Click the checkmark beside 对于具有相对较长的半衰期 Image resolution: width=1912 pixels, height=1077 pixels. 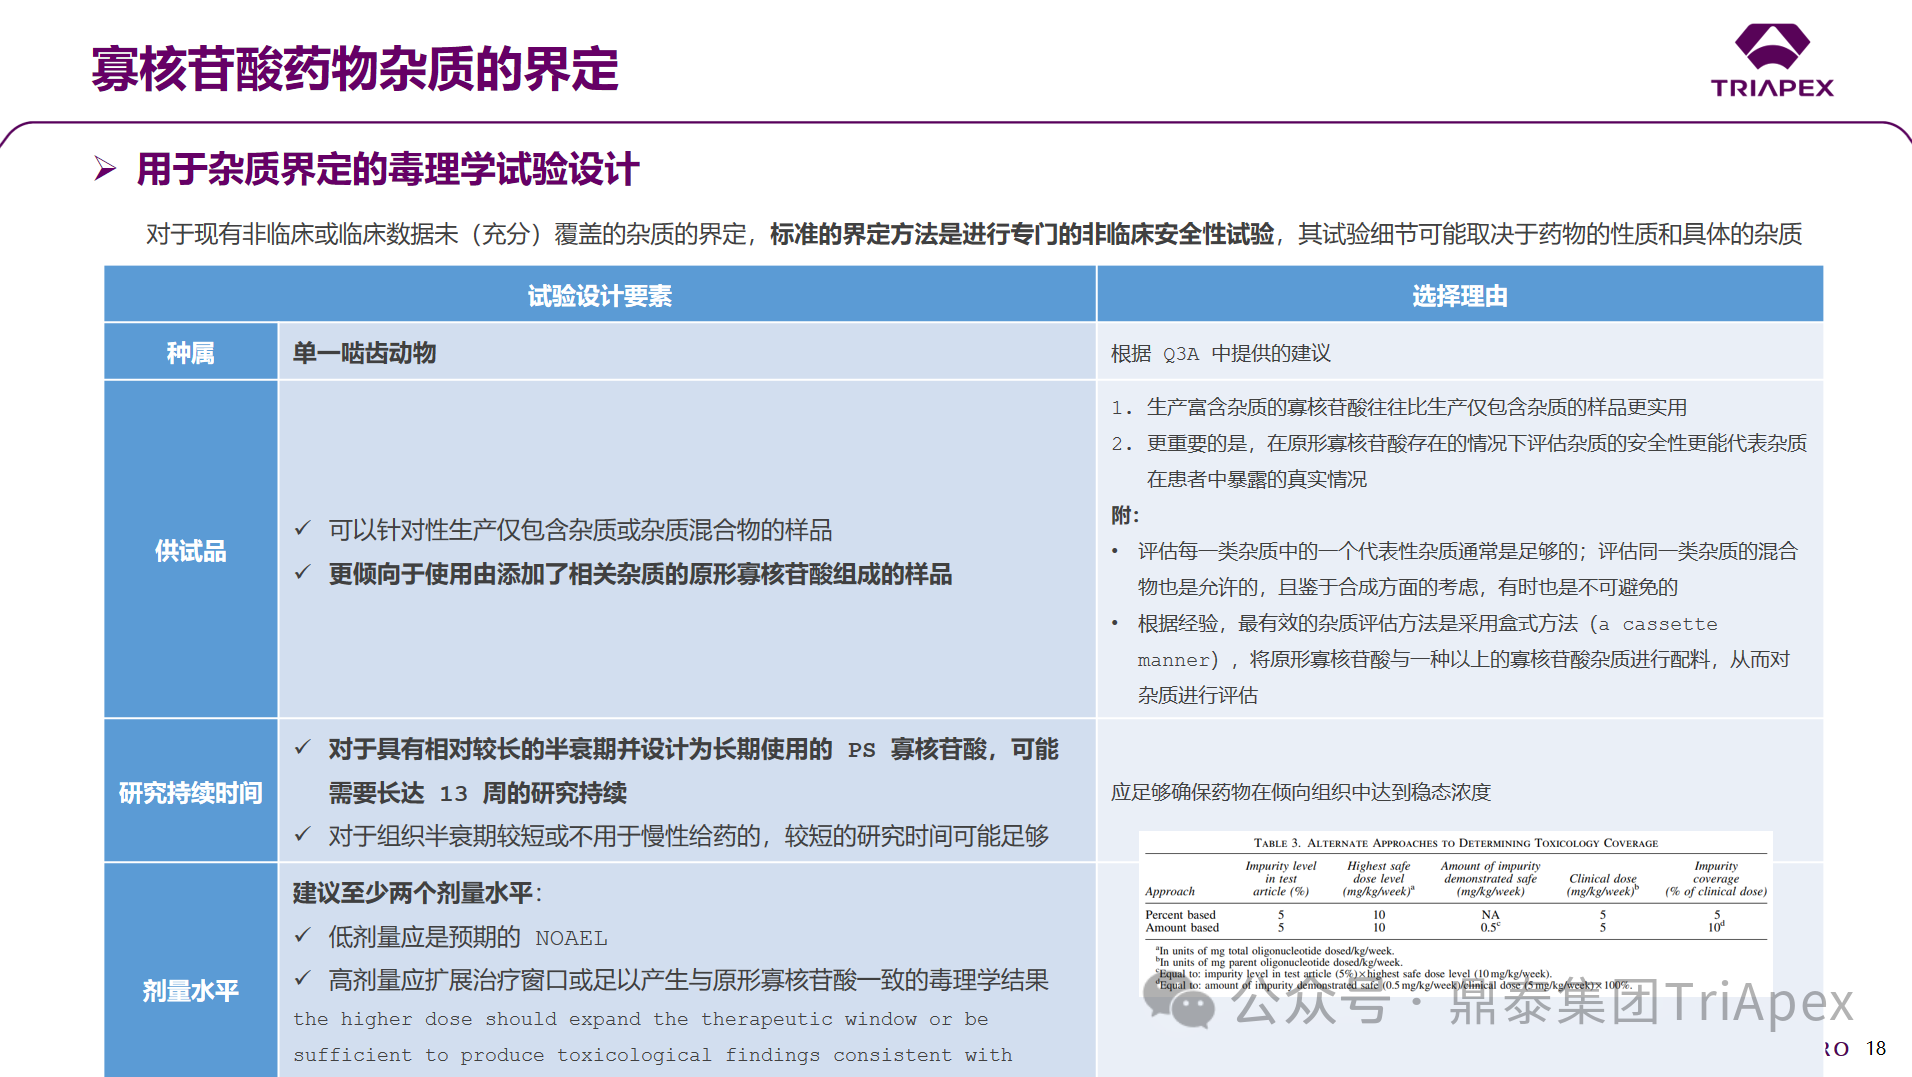[x=303, y=748]
